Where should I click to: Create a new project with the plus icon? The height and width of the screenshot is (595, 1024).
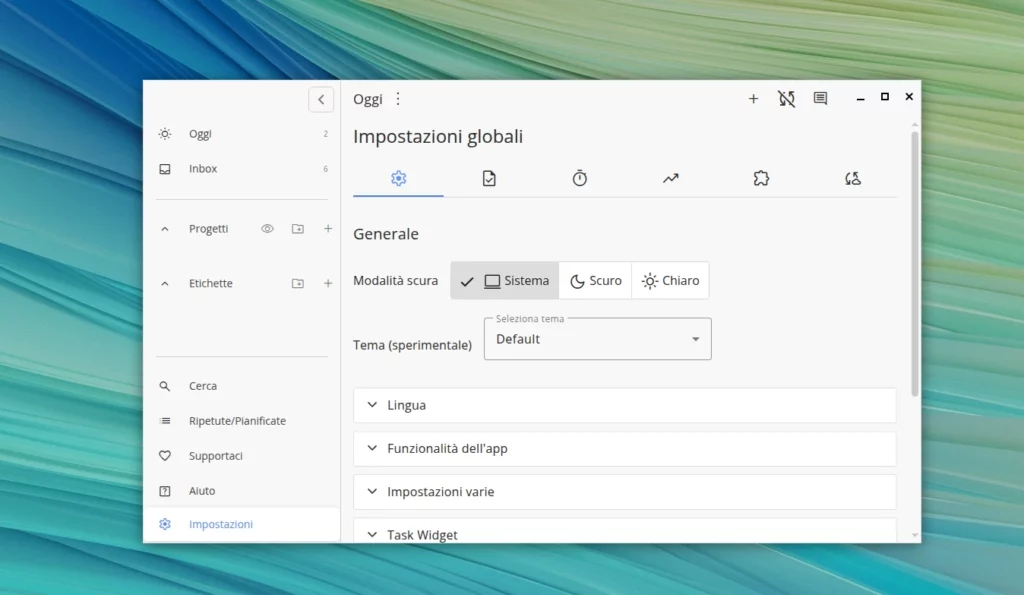(328, 228)
